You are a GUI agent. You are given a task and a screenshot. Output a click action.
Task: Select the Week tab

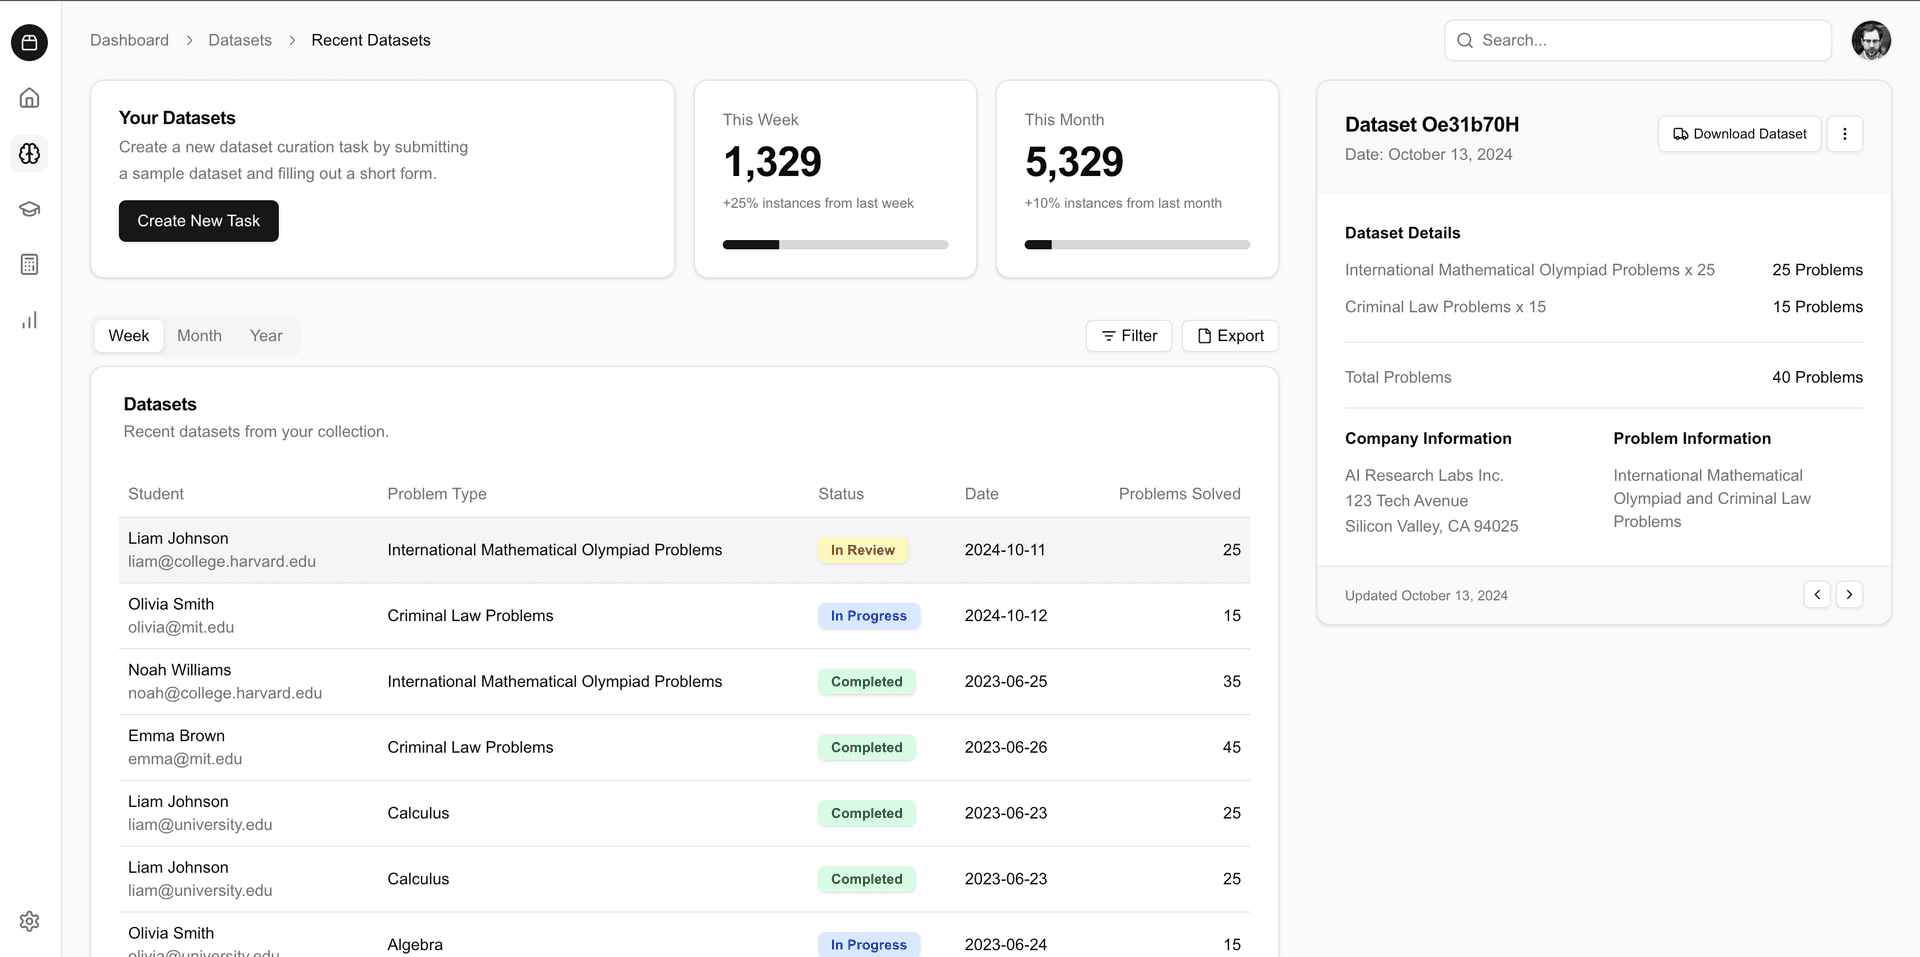pyautogui.click(x=129, y=336)
